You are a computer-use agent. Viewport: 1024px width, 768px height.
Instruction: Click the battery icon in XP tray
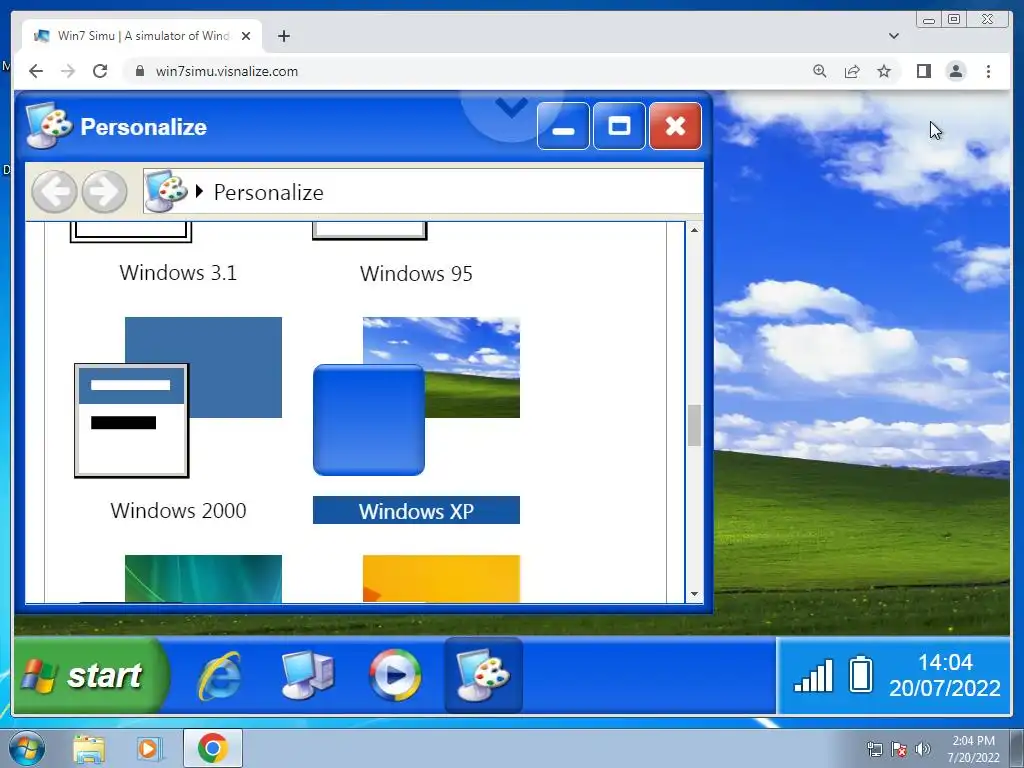point(861,674)
